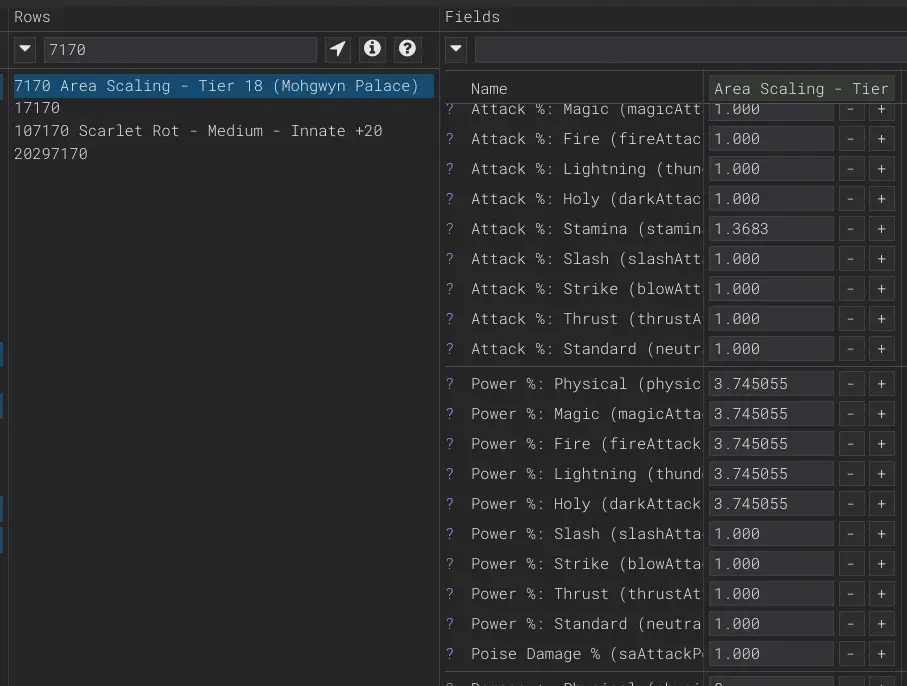
Task: Focus the Rows search box containing 7170
Action: point(180,50)
